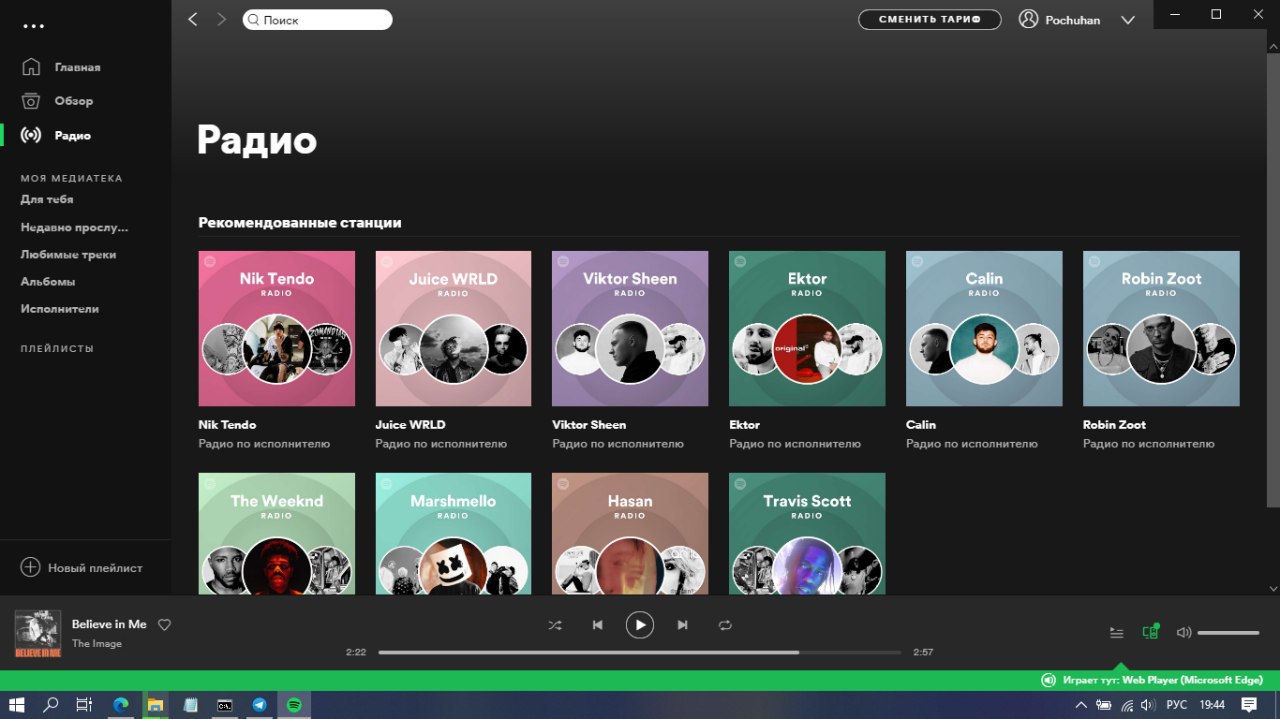Toggle shuffle playback

[x=555, y=625]
